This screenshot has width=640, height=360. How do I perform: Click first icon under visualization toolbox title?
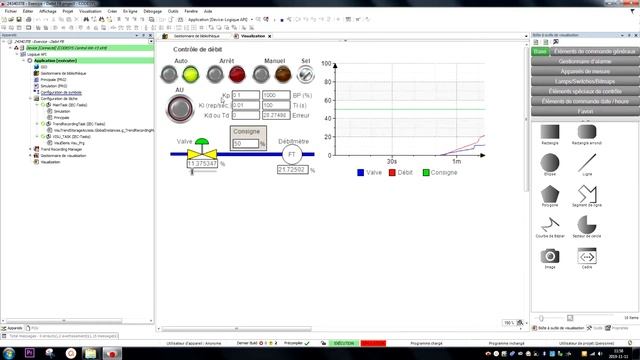pyautogui.click(x=536, y=42)
